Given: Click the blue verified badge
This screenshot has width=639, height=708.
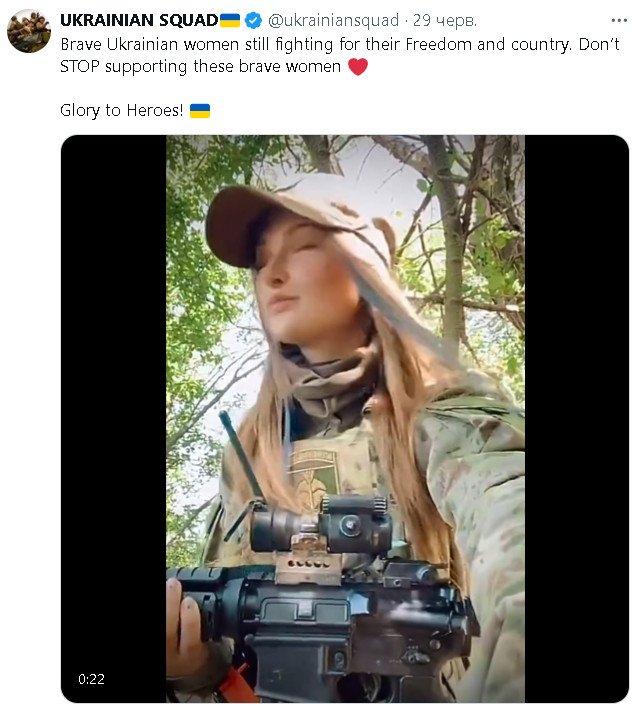Looking at the screenshot, I should point(254,20).
